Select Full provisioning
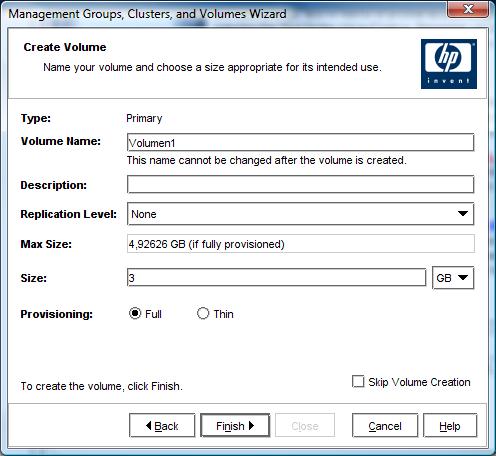Viewport: 496px width, 456px height. click(135, 313)
